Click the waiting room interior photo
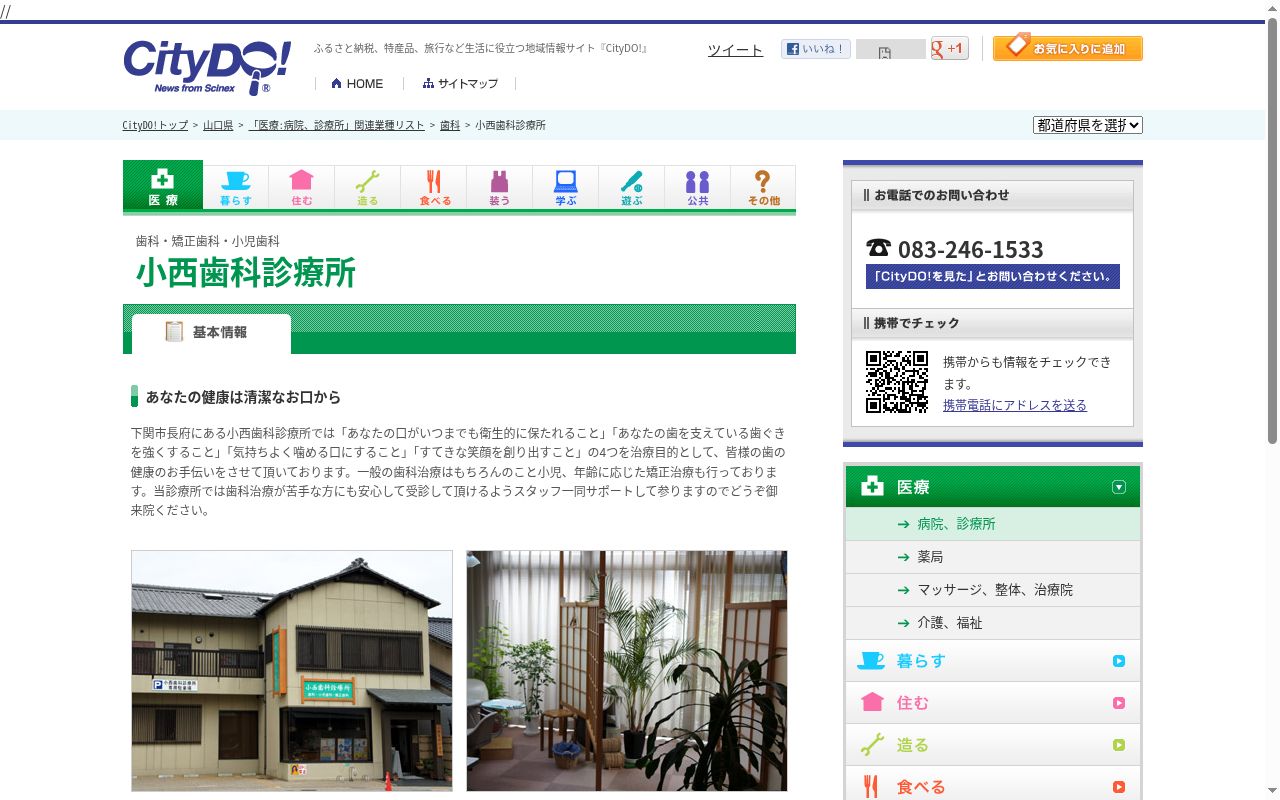The image size is (1280, 800). [x=627, y=671]
